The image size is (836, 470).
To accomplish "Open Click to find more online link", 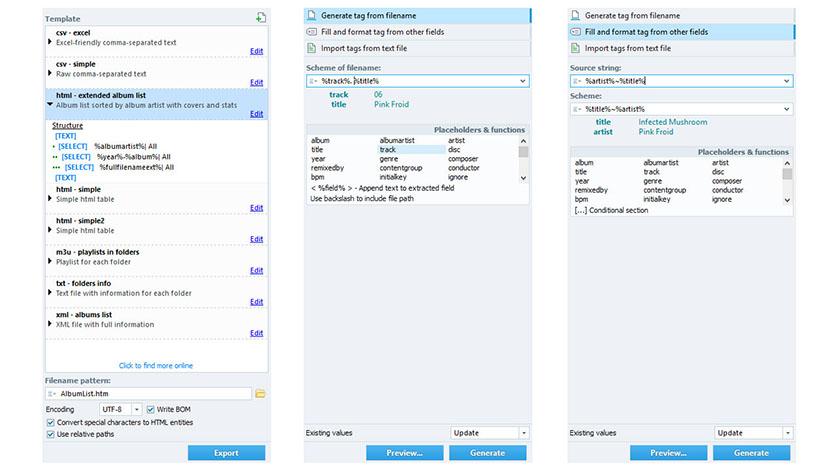I will pyautogui.click(x=156, y=366).
